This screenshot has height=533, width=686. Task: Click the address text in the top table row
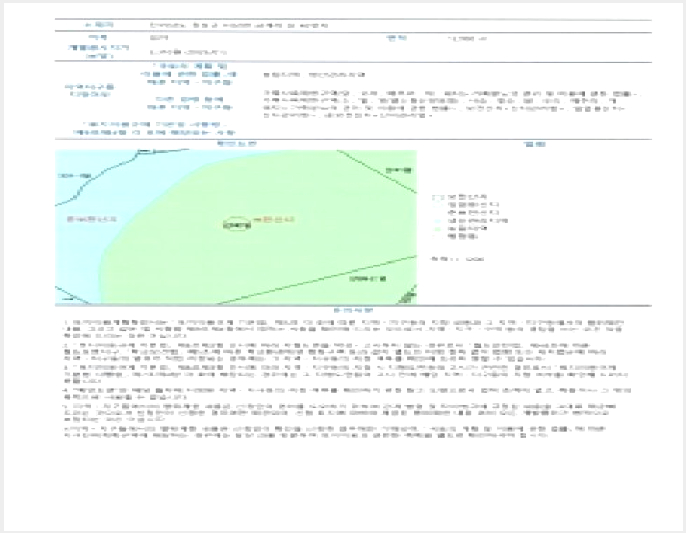(x=239, y=26)
